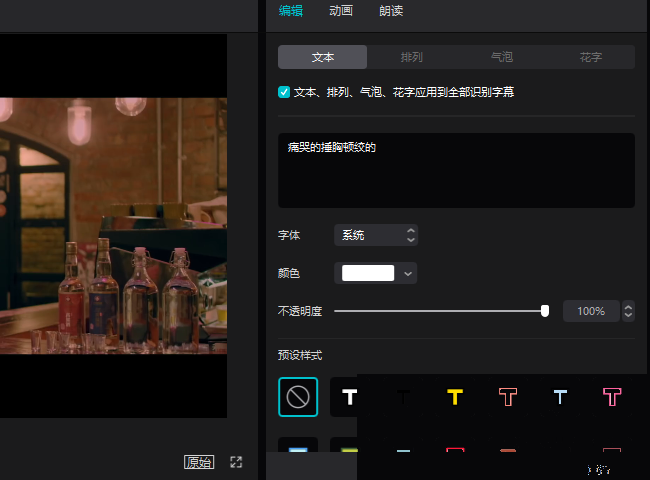Click the white 颜色 color swatch
Viewport: 650px width, 480px height.
tap(368, 273)
